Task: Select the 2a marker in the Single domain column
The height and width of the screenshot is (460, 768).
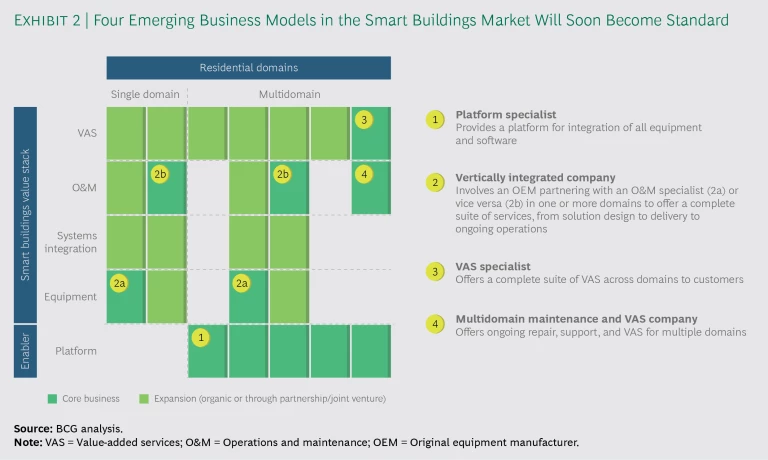Action: pos(119,284)
